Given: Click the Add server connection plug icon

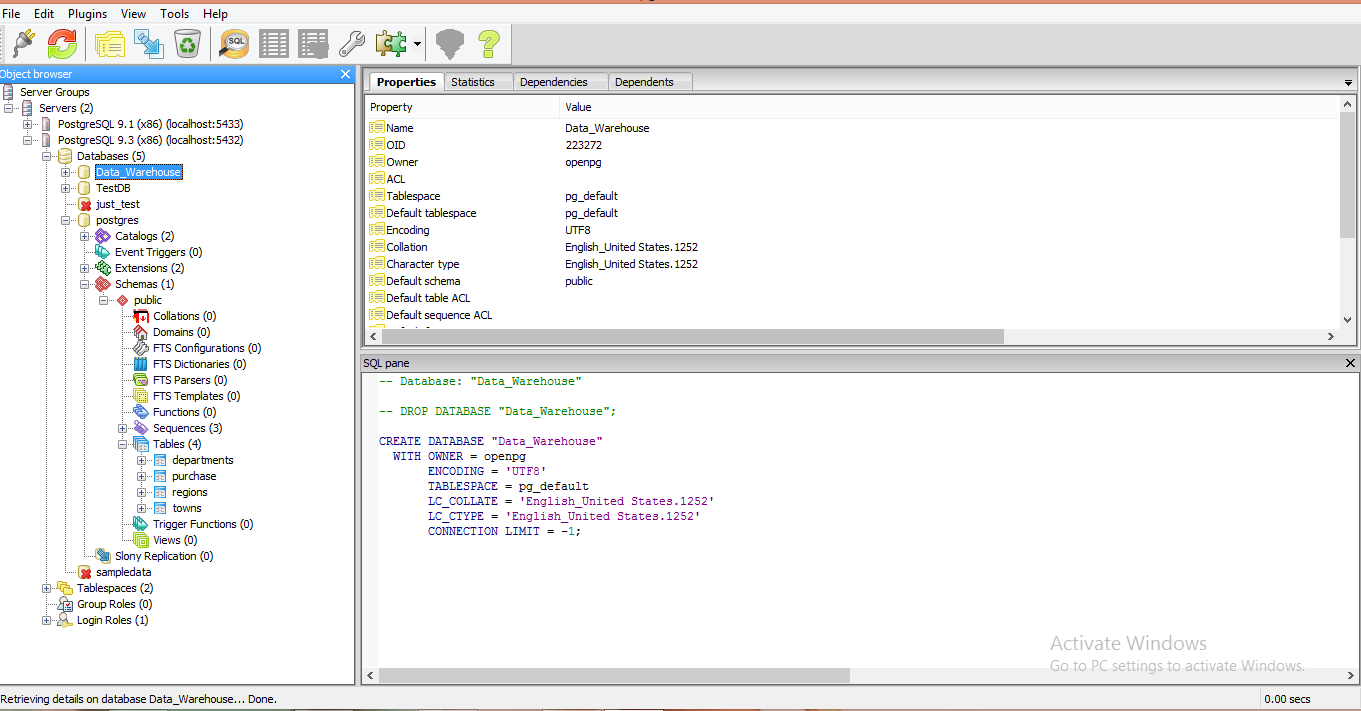Looking at the screenshot, I should [24, 43].
